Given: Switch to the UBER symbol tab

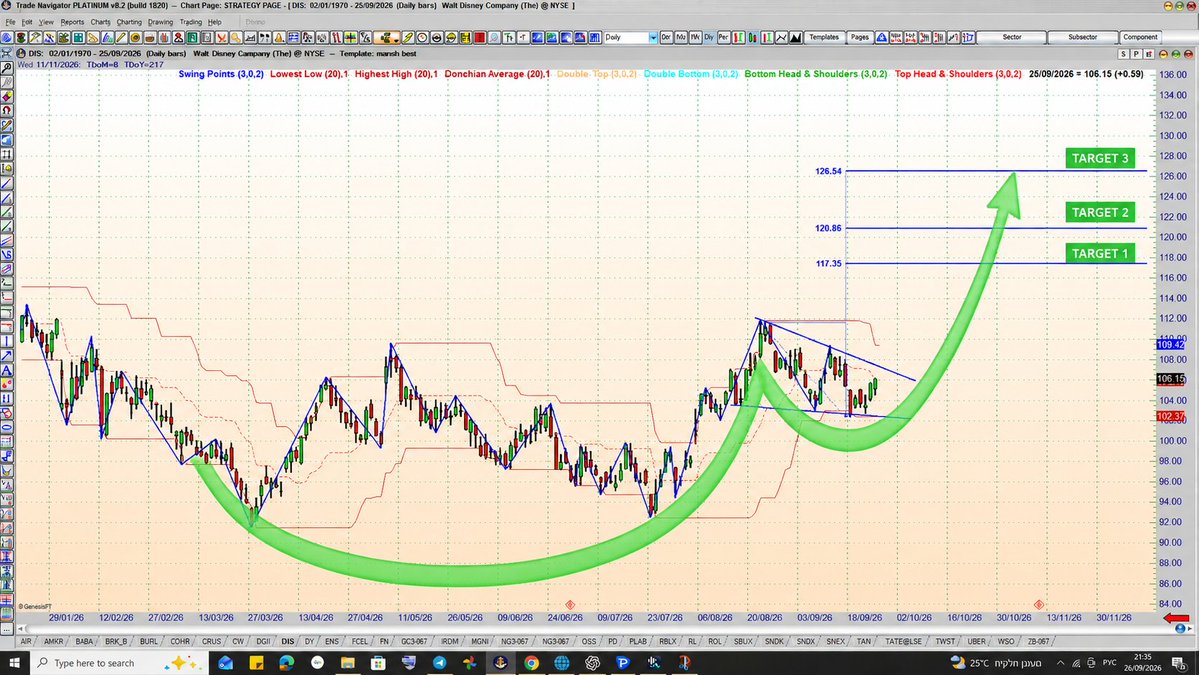Looking at the screenshot, I should pyautogui.click(x=976, y=641).
